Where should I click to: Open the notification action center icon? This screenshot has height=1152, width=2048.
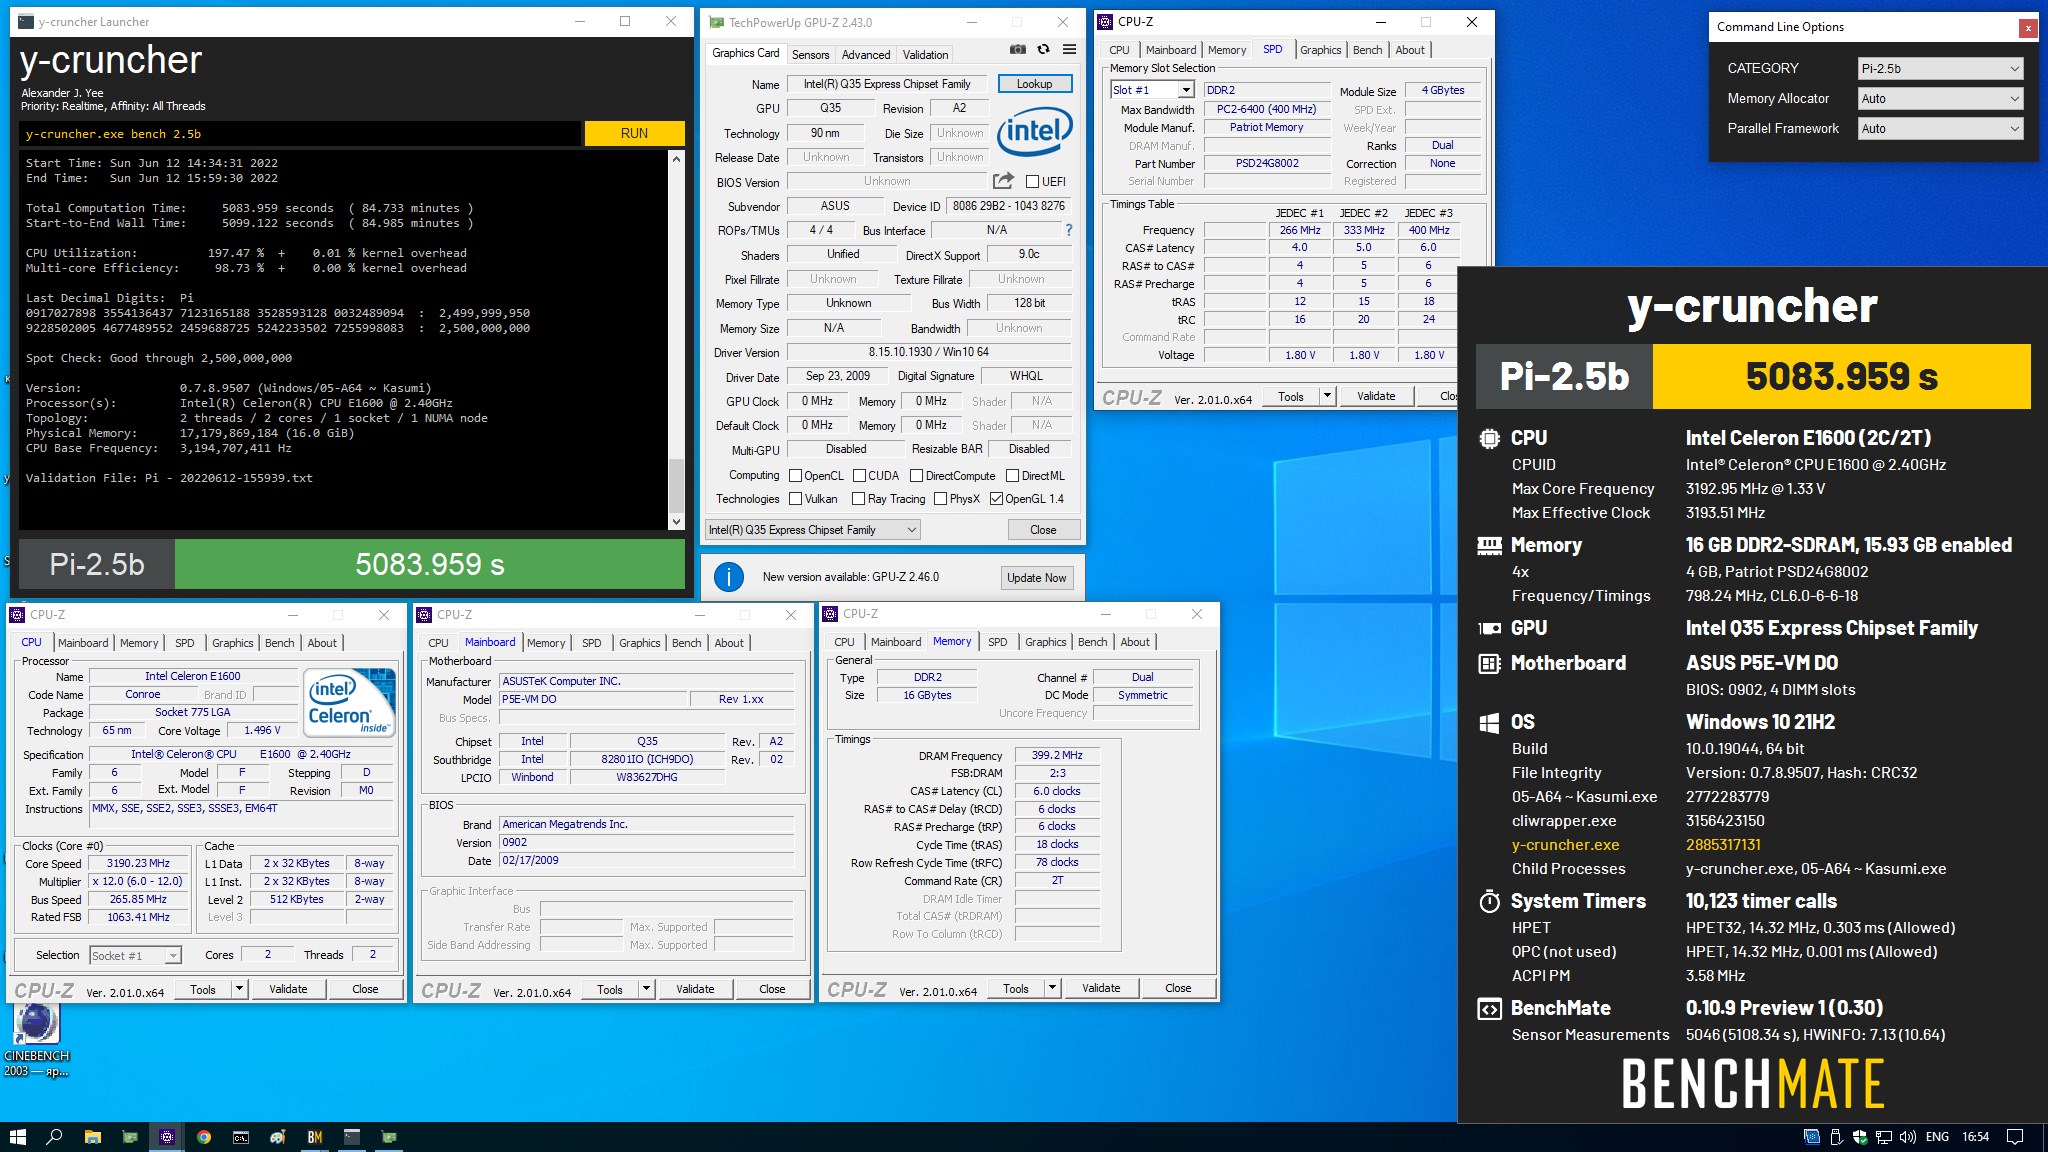(x=2015, y=1137)
